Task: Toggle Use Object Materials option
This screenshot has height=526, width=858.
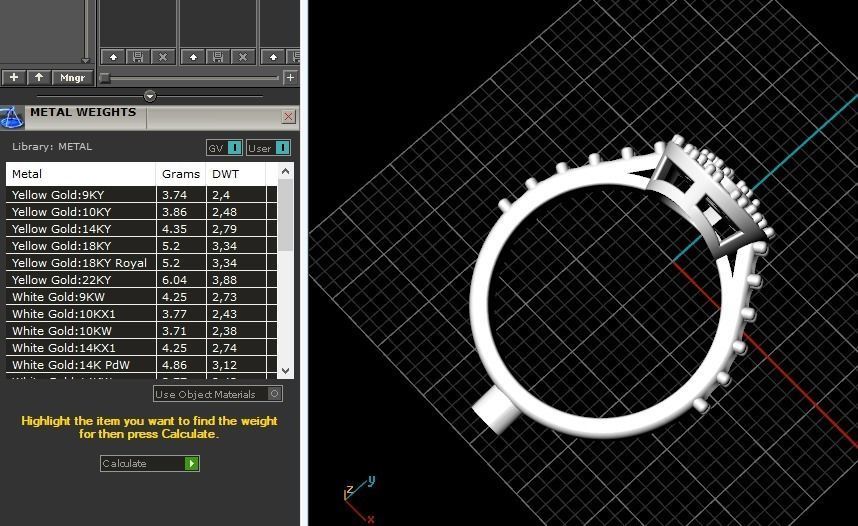Action: [x=218, y=394]
